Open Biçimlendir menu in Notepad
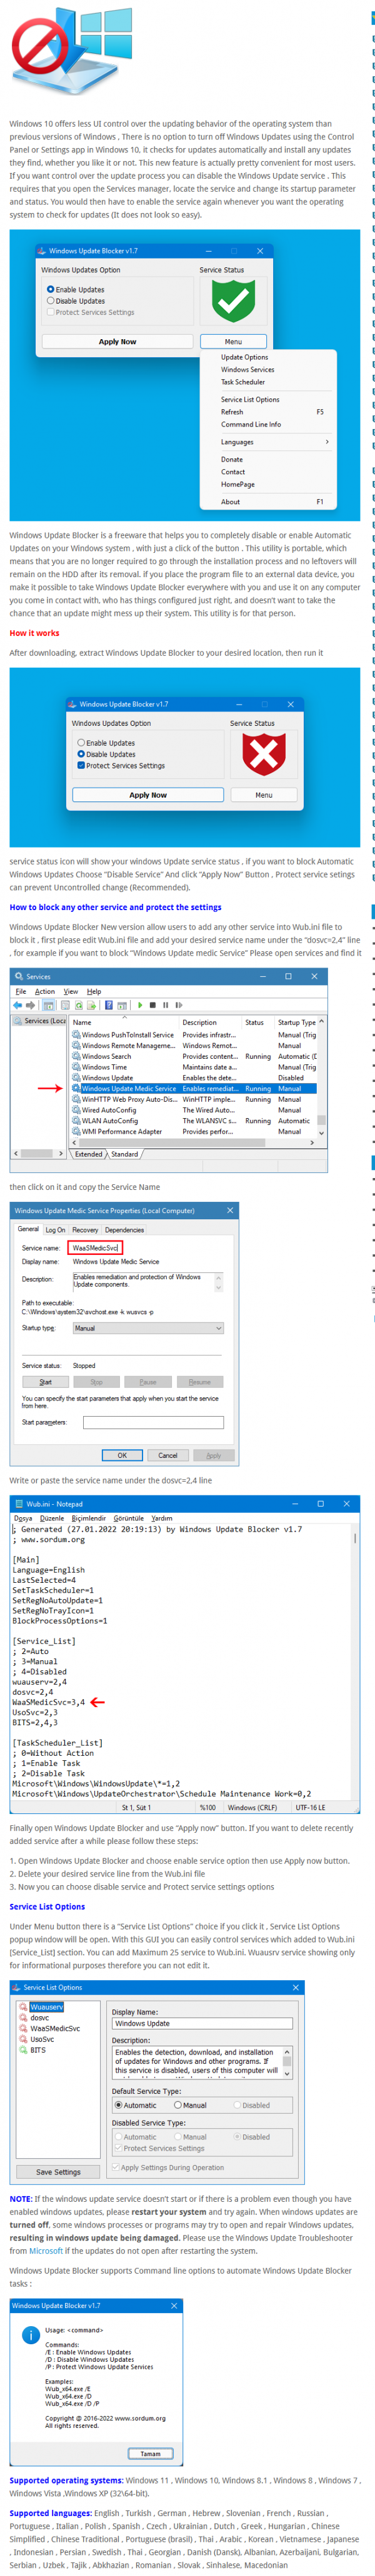375x2576 pixels. pos(89,1518)
